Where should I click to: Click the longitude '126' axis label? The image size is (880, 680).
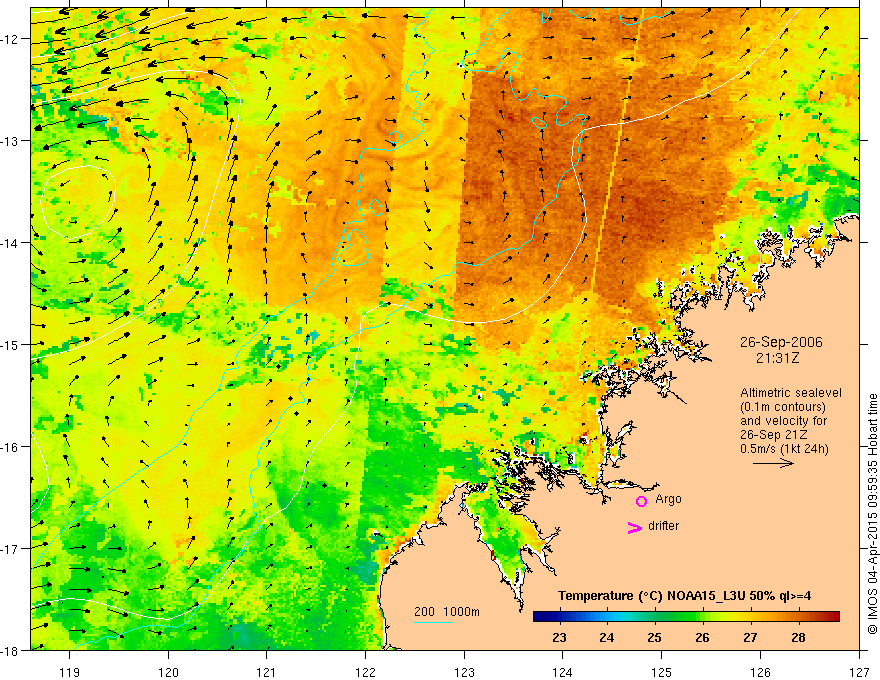pyautogui.click(x=760, y=672)
